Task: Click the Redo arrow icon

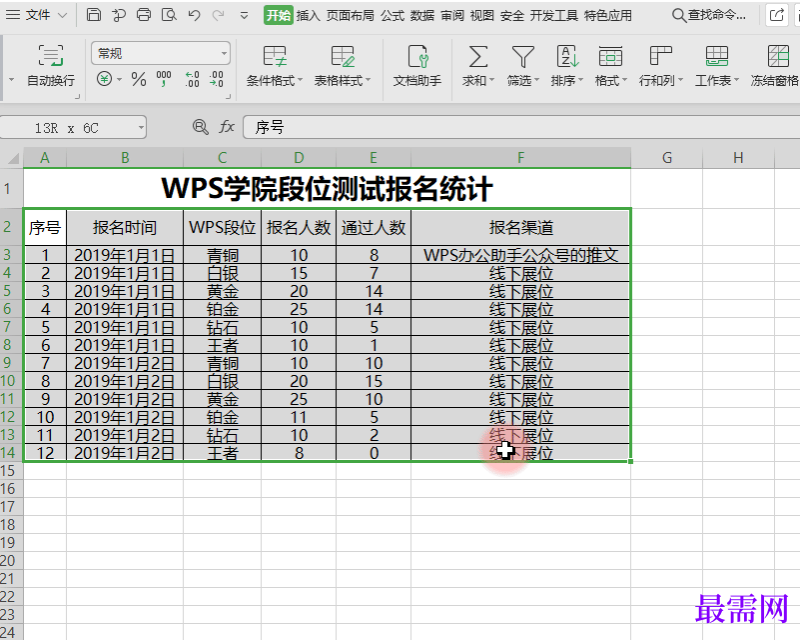Action: [x=219, y=15]
